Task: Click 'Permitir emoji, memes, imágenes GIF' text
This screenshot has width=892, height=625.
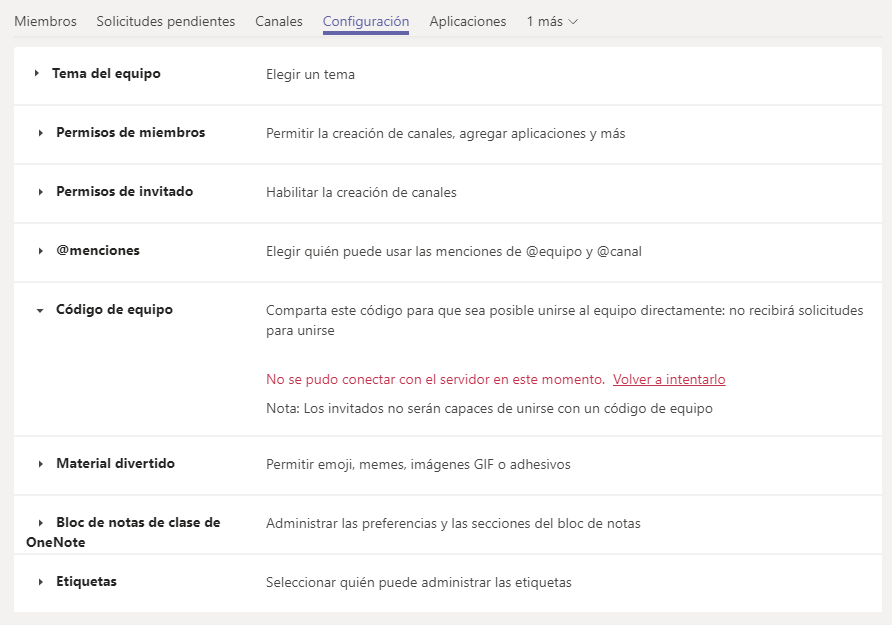Action: [418, 465]
